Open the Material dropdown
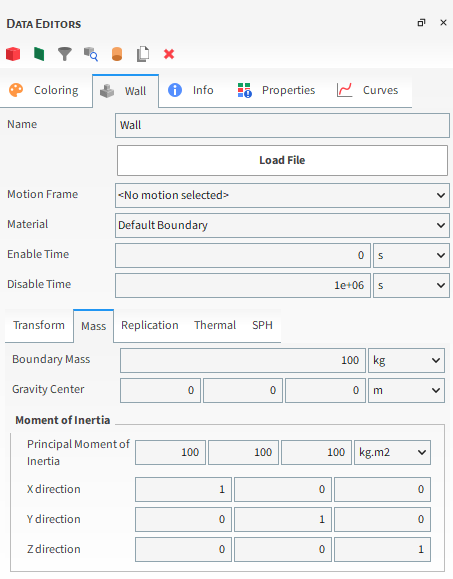The width and height of the screenshot is (453, 579). click(282, 225)
